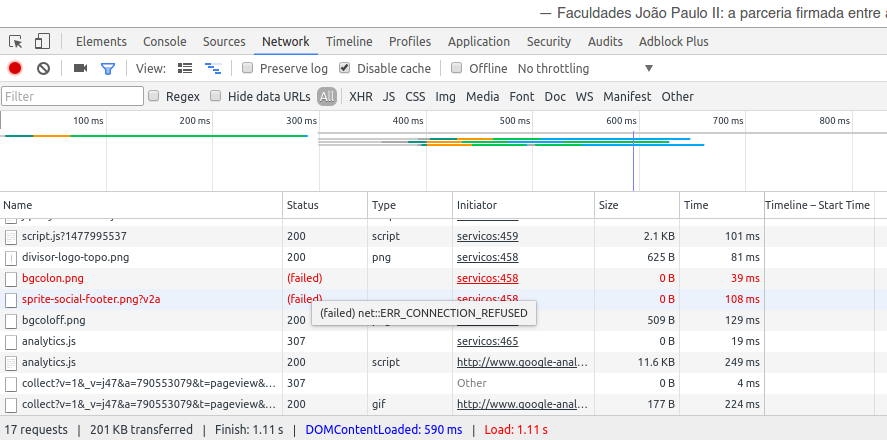Open google-analytics initiator link for collect gif
This screenshot has width=887, height=440.
tap(523, 404)
